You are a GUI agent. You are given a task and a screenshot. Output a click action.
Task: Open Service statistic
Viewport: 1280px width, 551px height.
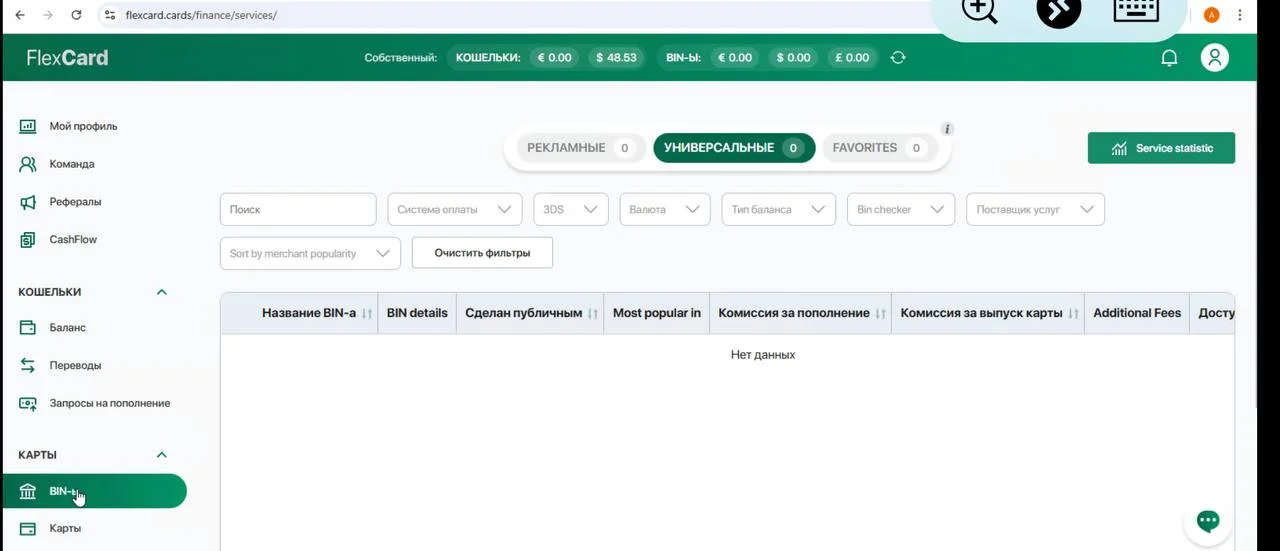point(1161,148)
